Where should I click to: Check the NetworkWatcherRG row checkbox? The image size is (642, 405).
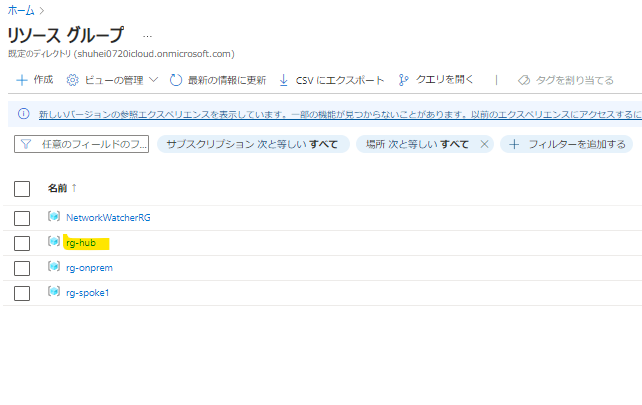[22, 218]
